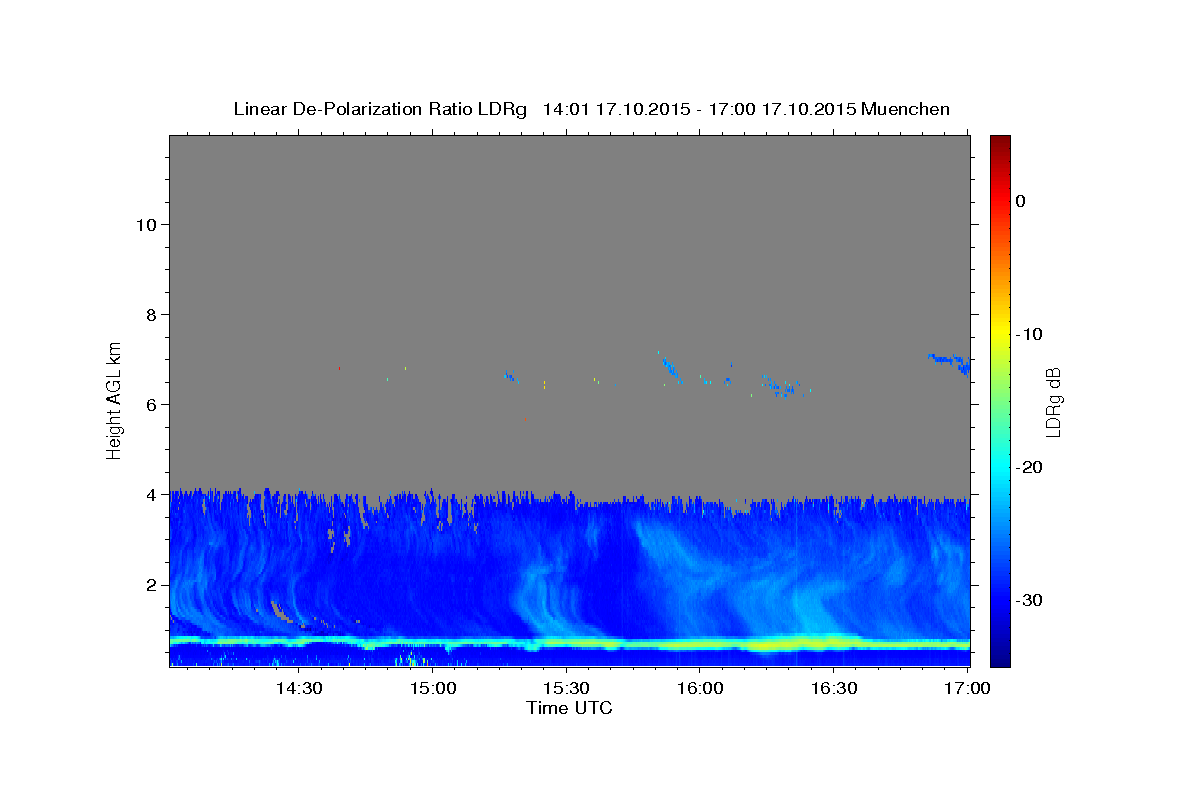
Task: Click the 15:00 time axis label
Action: click(433, 688)
